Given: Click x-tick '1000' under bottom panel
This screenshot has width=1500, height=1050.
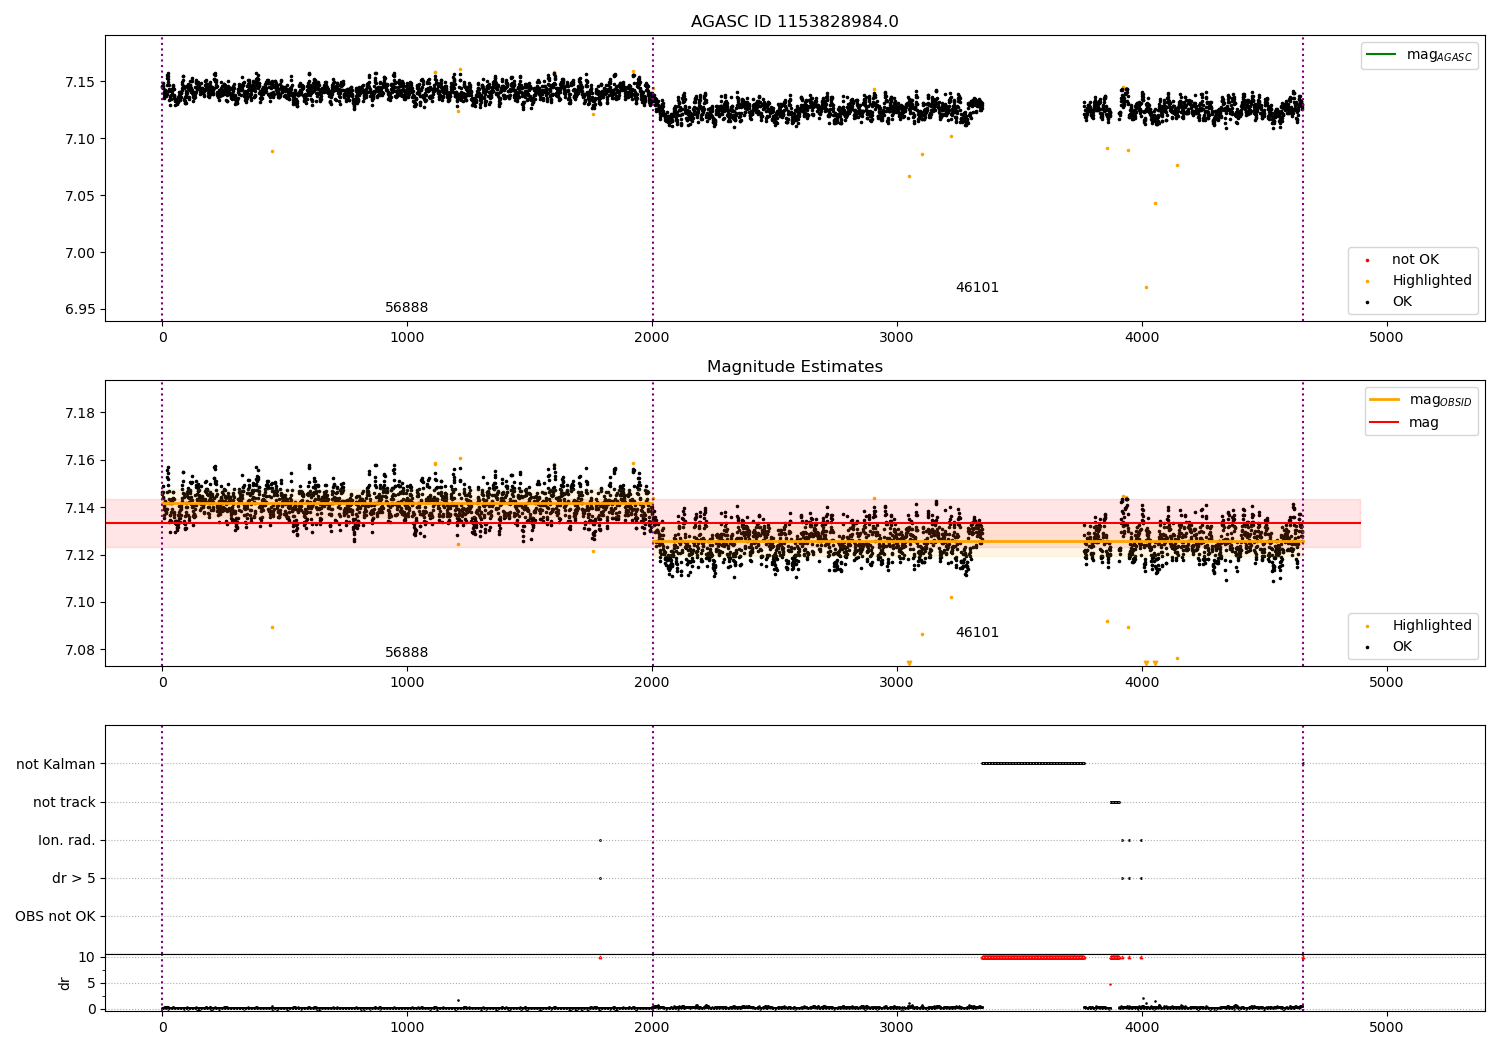Looking at the screenshot, I should click(x=407, y=1028).
